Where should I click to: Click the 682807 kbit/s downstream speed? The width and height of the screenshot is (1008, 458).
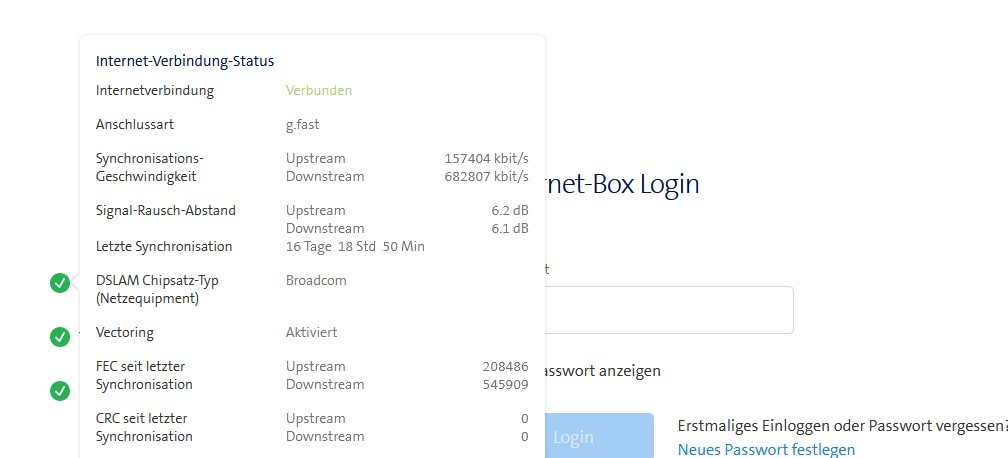[486, 177]
